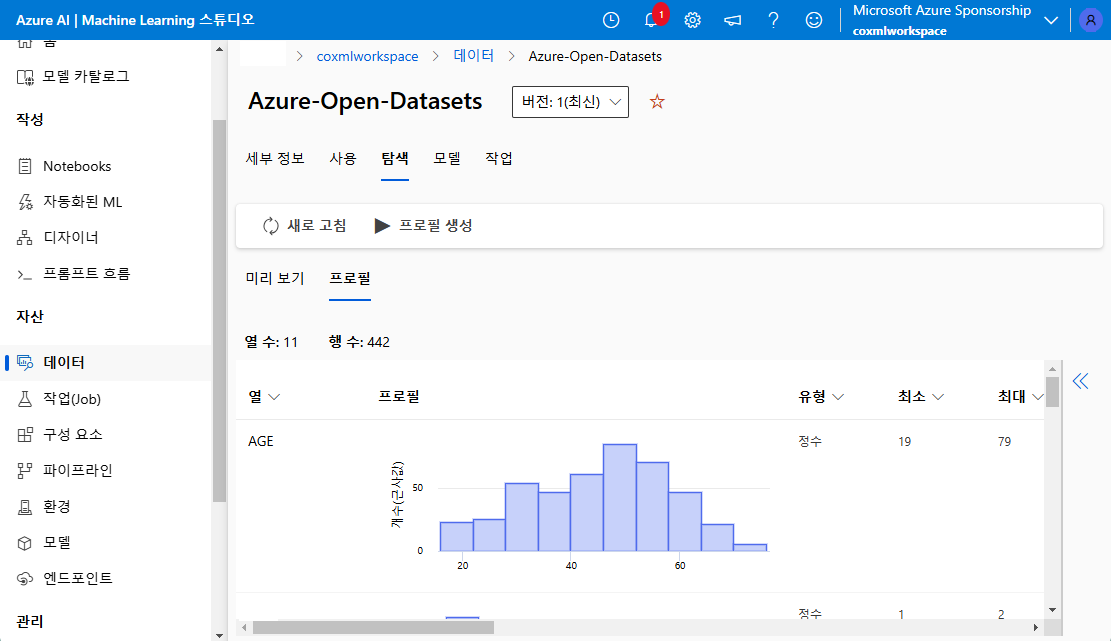
Task: Open the recent history clock icon
Action: click(x=611, y=20)
